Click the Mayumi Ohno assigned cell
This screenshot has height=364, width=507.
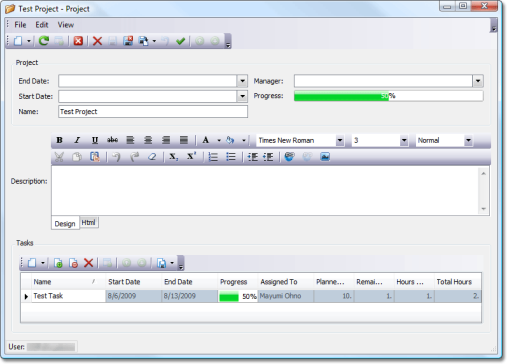[286, 296]
